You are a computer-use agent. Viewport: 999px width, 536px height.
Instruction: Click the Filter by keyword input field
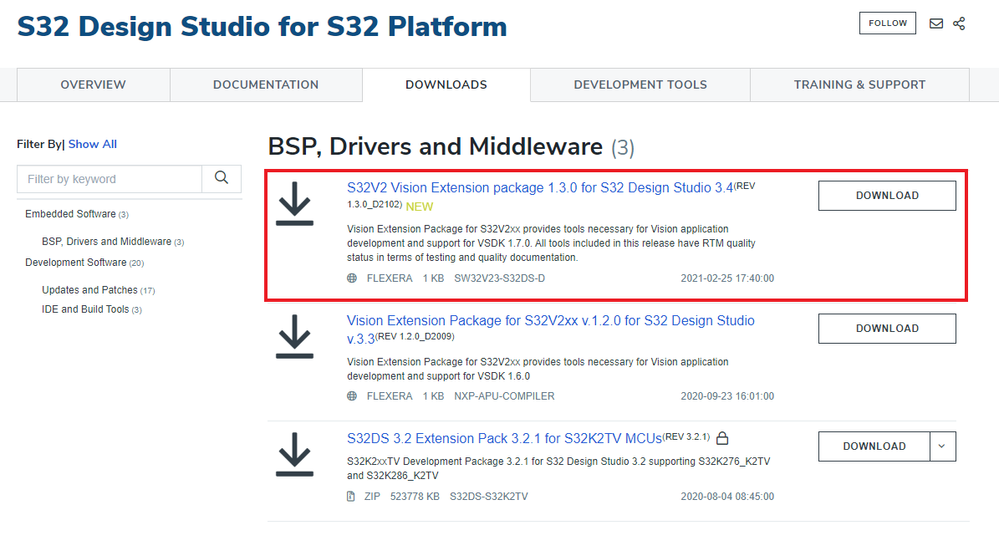tap(110, 179)
